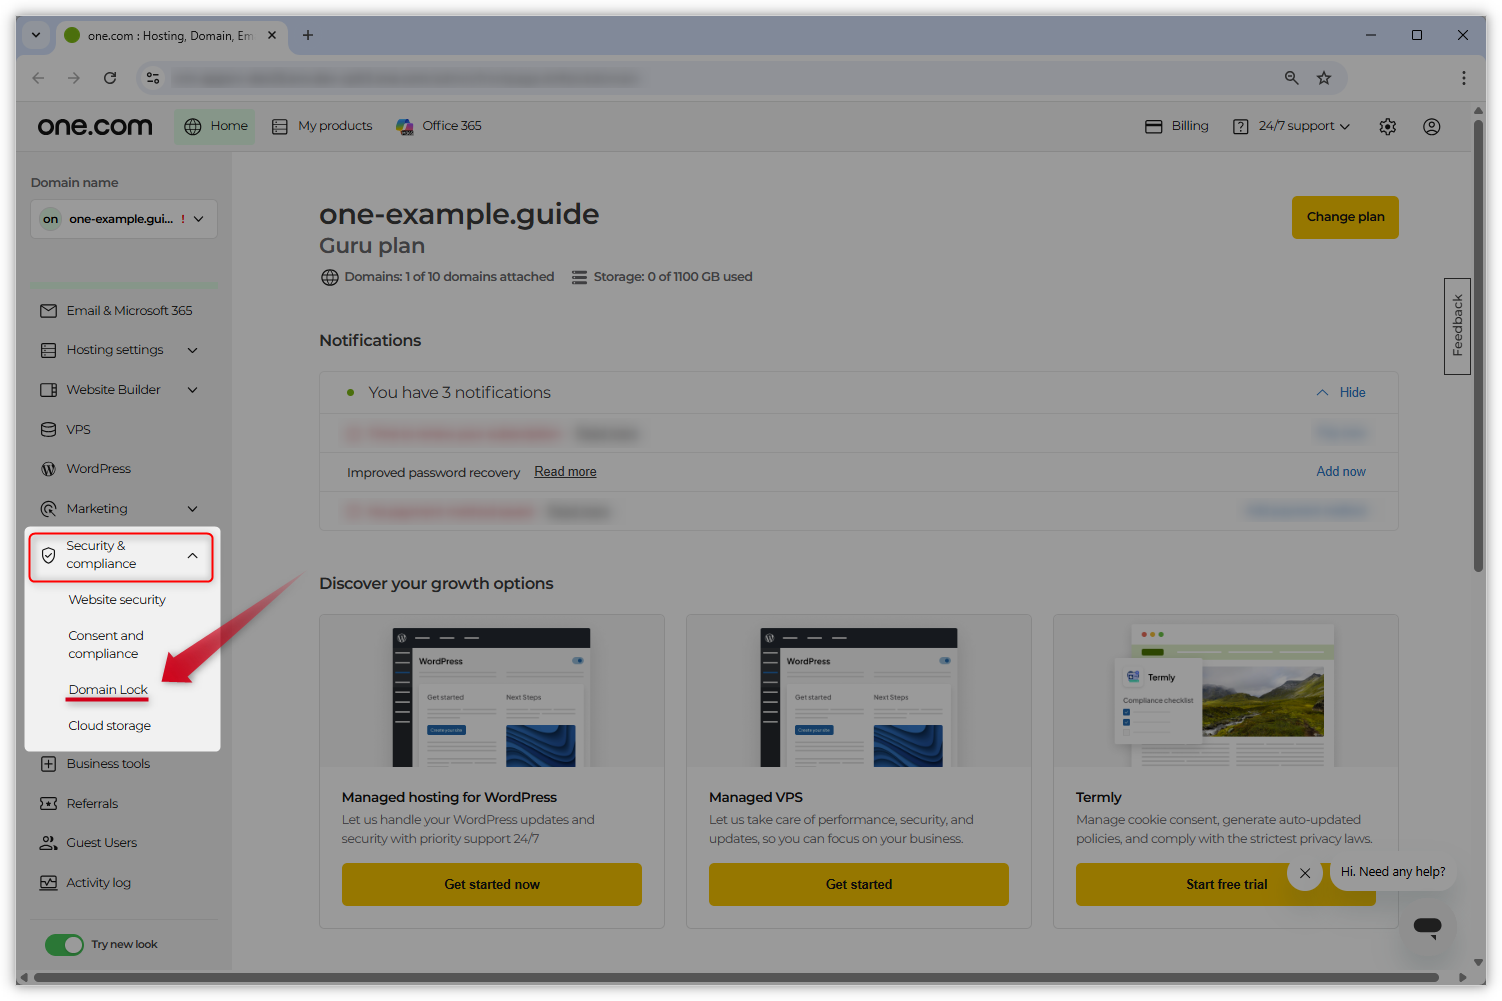Open the domain name dropdown
1502x1001 pixels.
coord(124,219)
